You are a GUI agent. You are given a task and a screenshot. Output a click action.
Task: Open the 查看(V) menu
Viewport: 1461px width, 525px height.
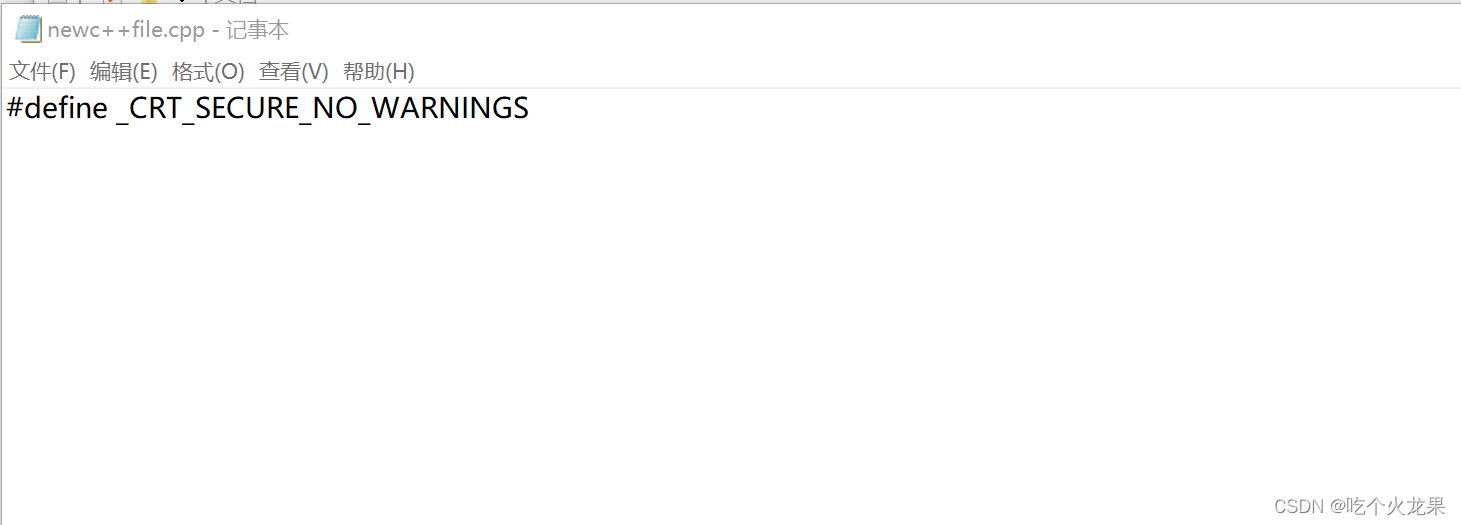(x=293, y=72)
